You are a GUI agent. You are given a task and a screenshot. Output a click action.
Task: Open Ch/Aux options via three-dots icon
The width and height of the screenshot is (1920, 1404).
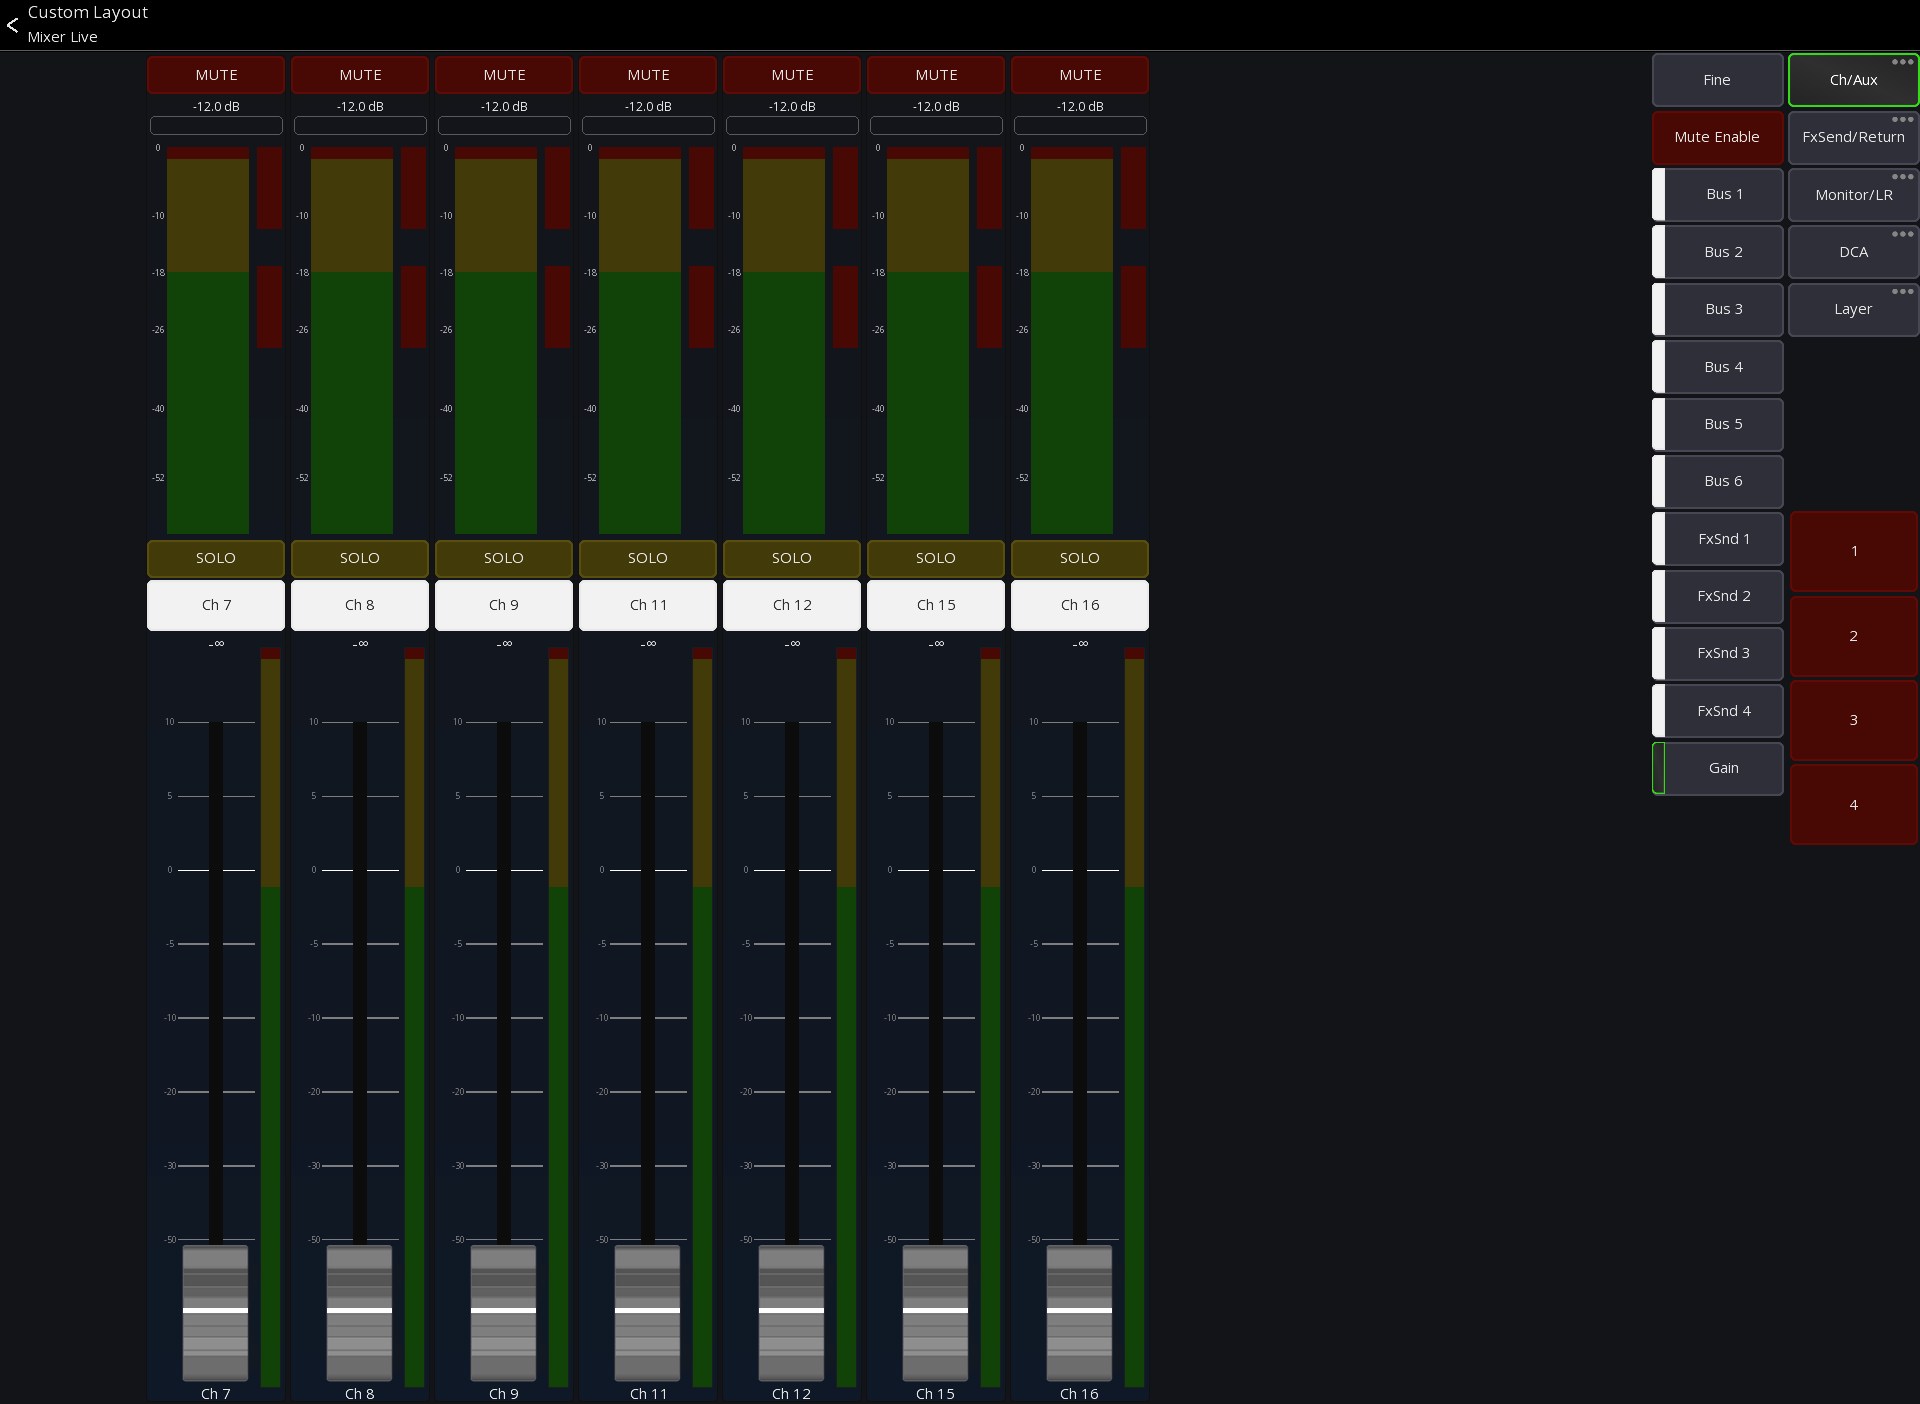[1902, 62]
